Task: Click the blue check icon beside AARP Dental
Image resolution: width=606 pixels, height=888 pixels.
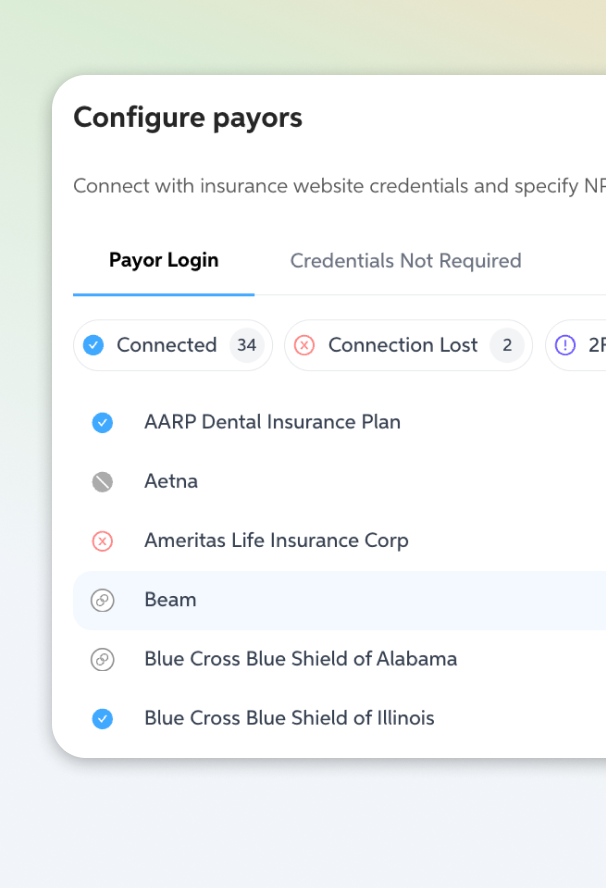Action: coord(102,423)
